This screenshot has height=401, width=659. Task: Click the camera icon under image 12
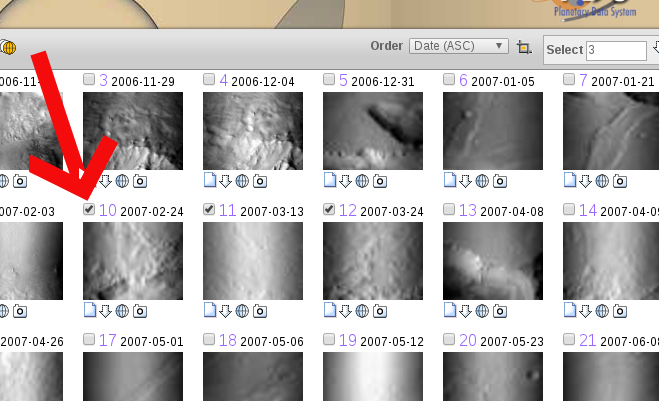(380, 311)
